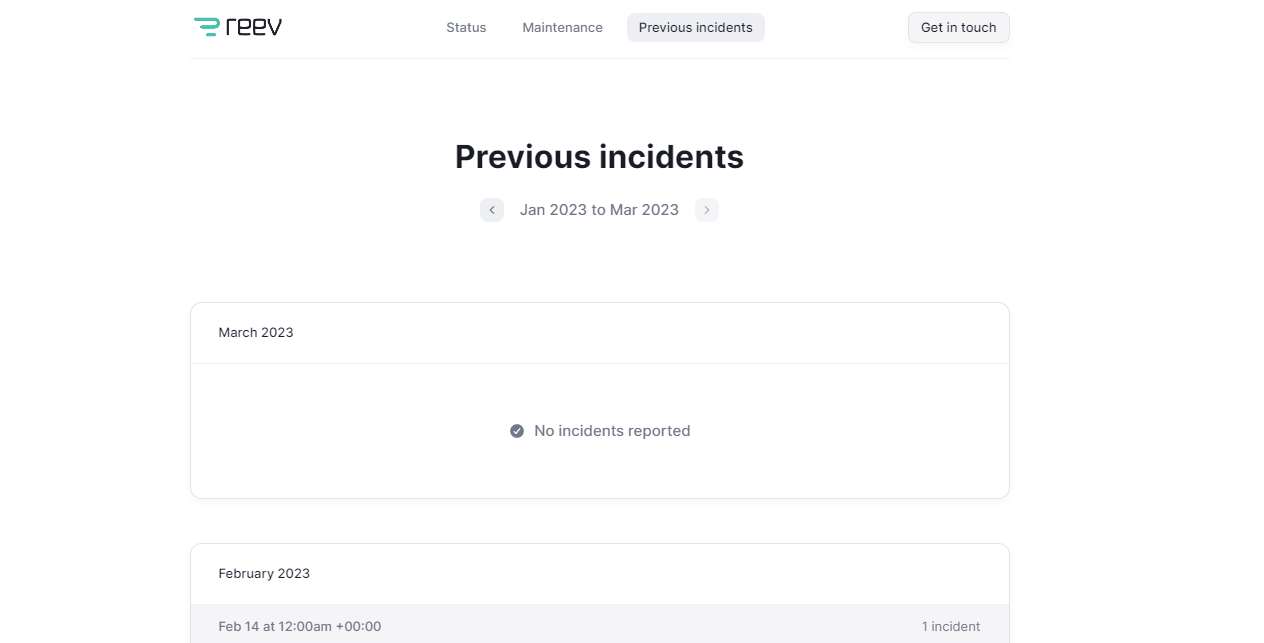Click the reev wordmark text
The image size is (1264, 643).
[254, 27]
